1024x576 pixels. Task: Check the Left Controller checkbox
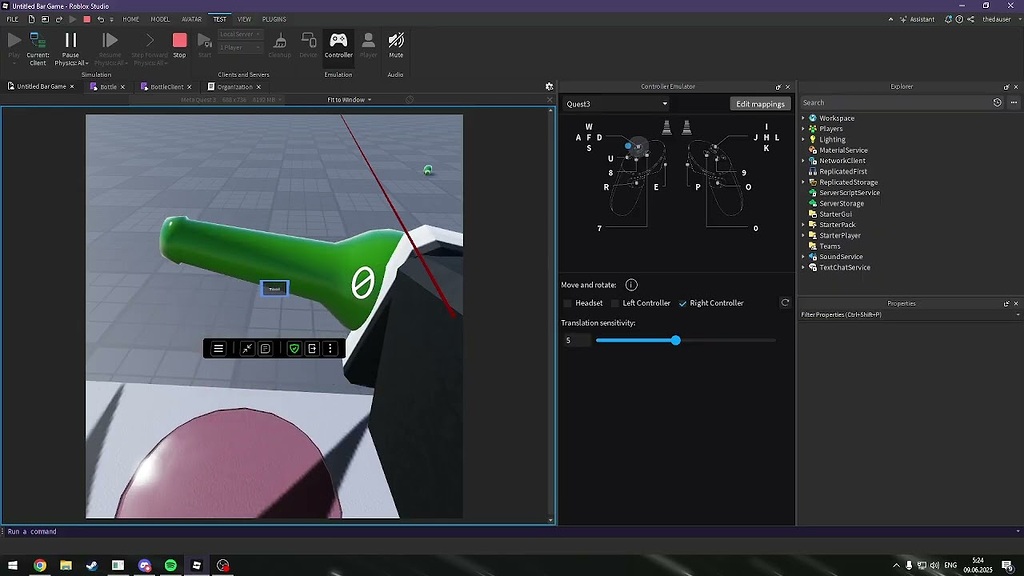tap(615, 303)
